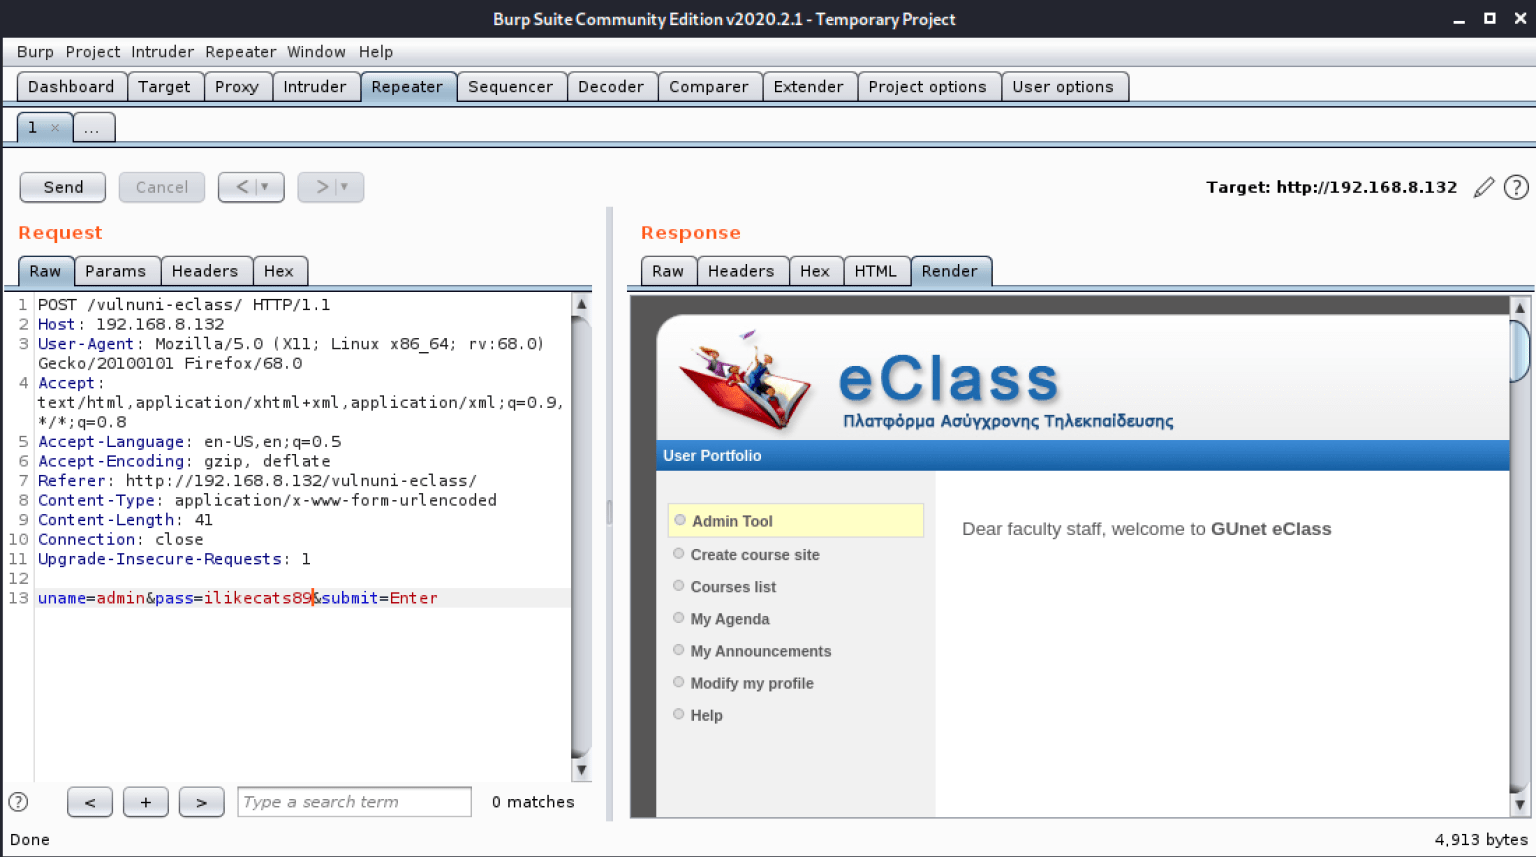1536x857 pixels.
Task: Open the Modify my profile link
Action: pos(752,683)
